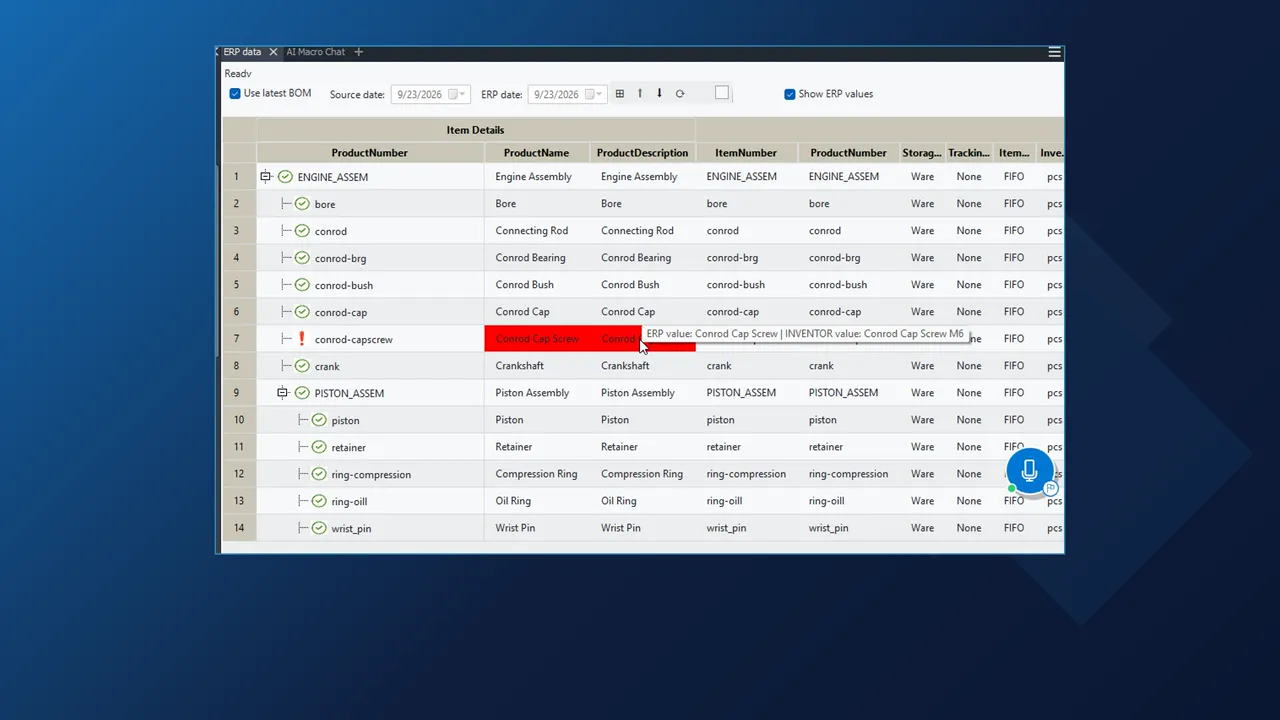Click the green check icon for retainer
Image resolution: width=1280 pixels, height=720 pixels.
tap(319, 447)
